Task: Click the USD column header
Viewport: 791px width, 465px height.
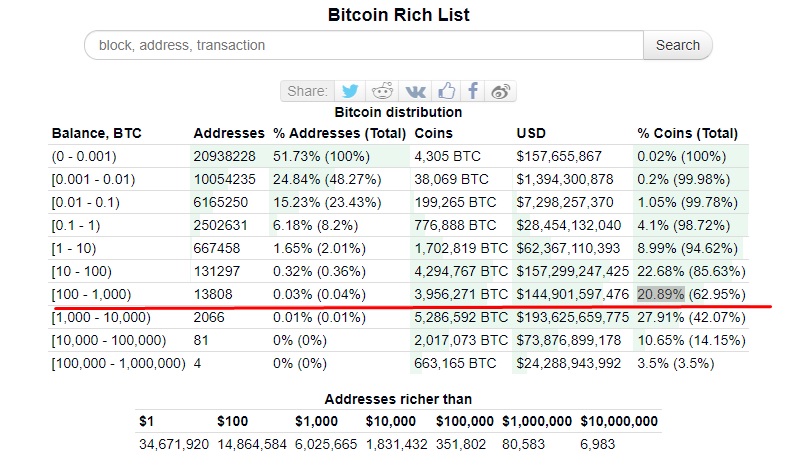Action: (531, 133)
